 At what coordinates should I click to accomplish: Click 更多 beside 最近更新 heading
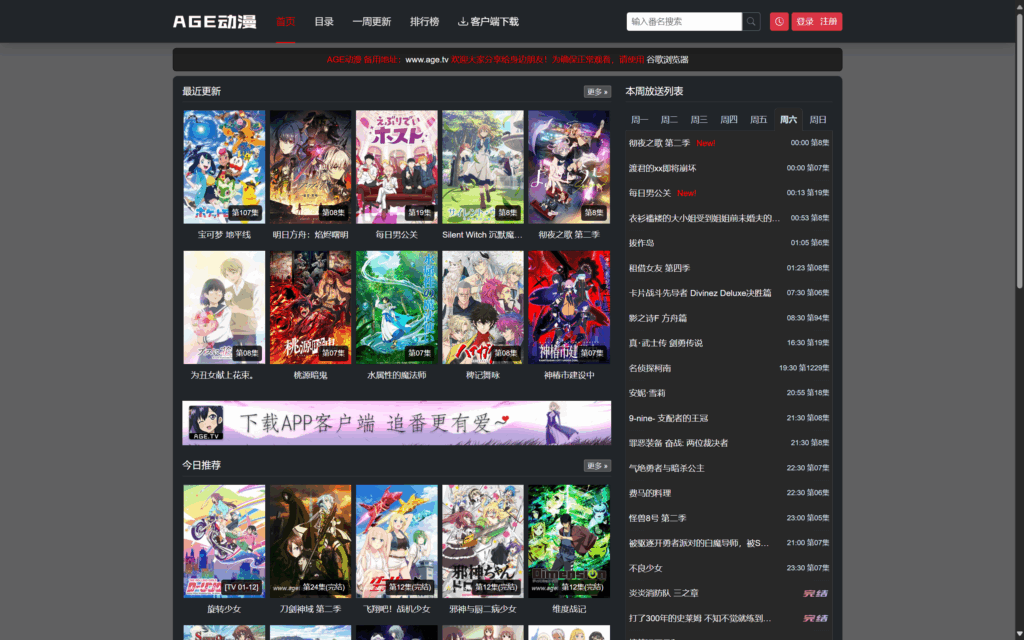pyautogui.click(x=598, y=91)
